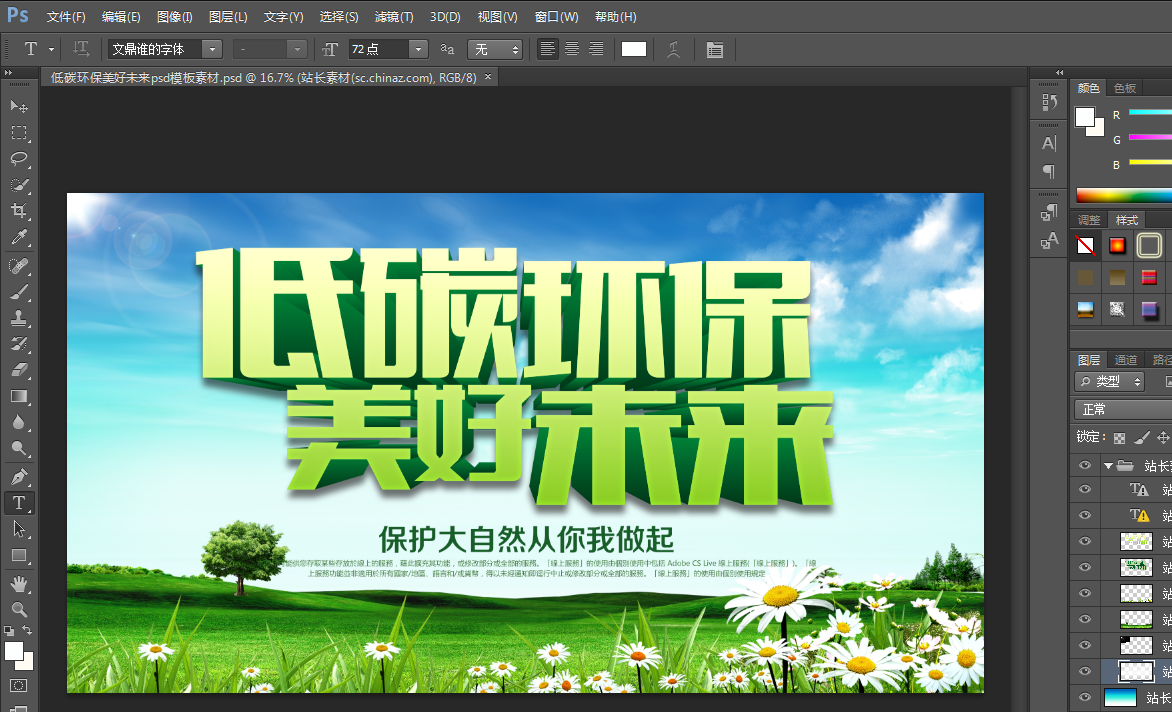Open the font family dropdown
1172x712 pixels.
[x=213, y=49]
